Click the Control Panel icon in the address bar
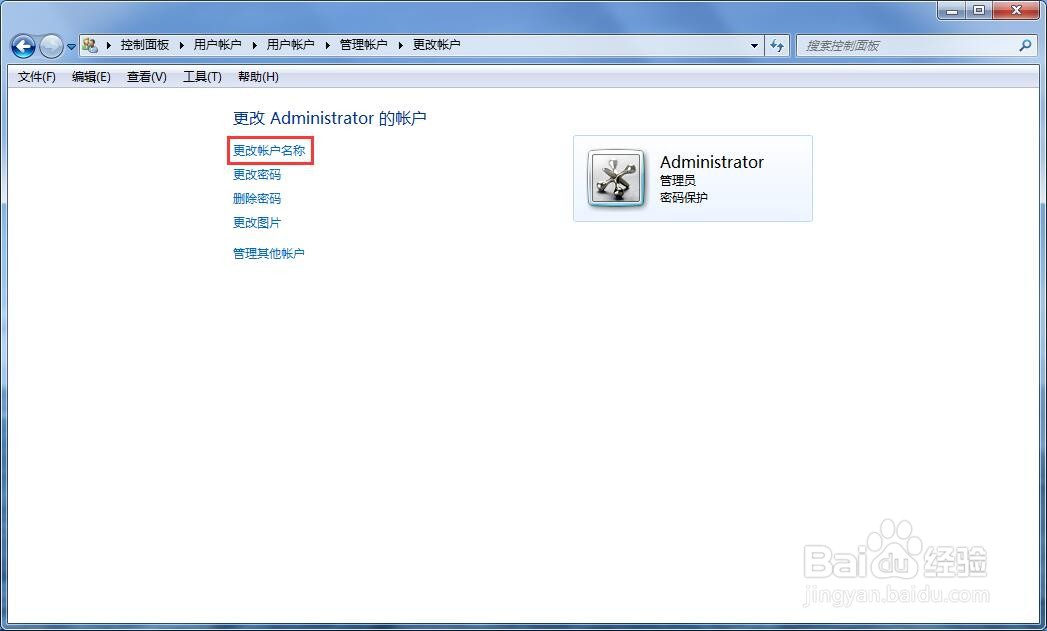Screen dimensions: 1047x631 pyautogui.click(x=89, y=45)
